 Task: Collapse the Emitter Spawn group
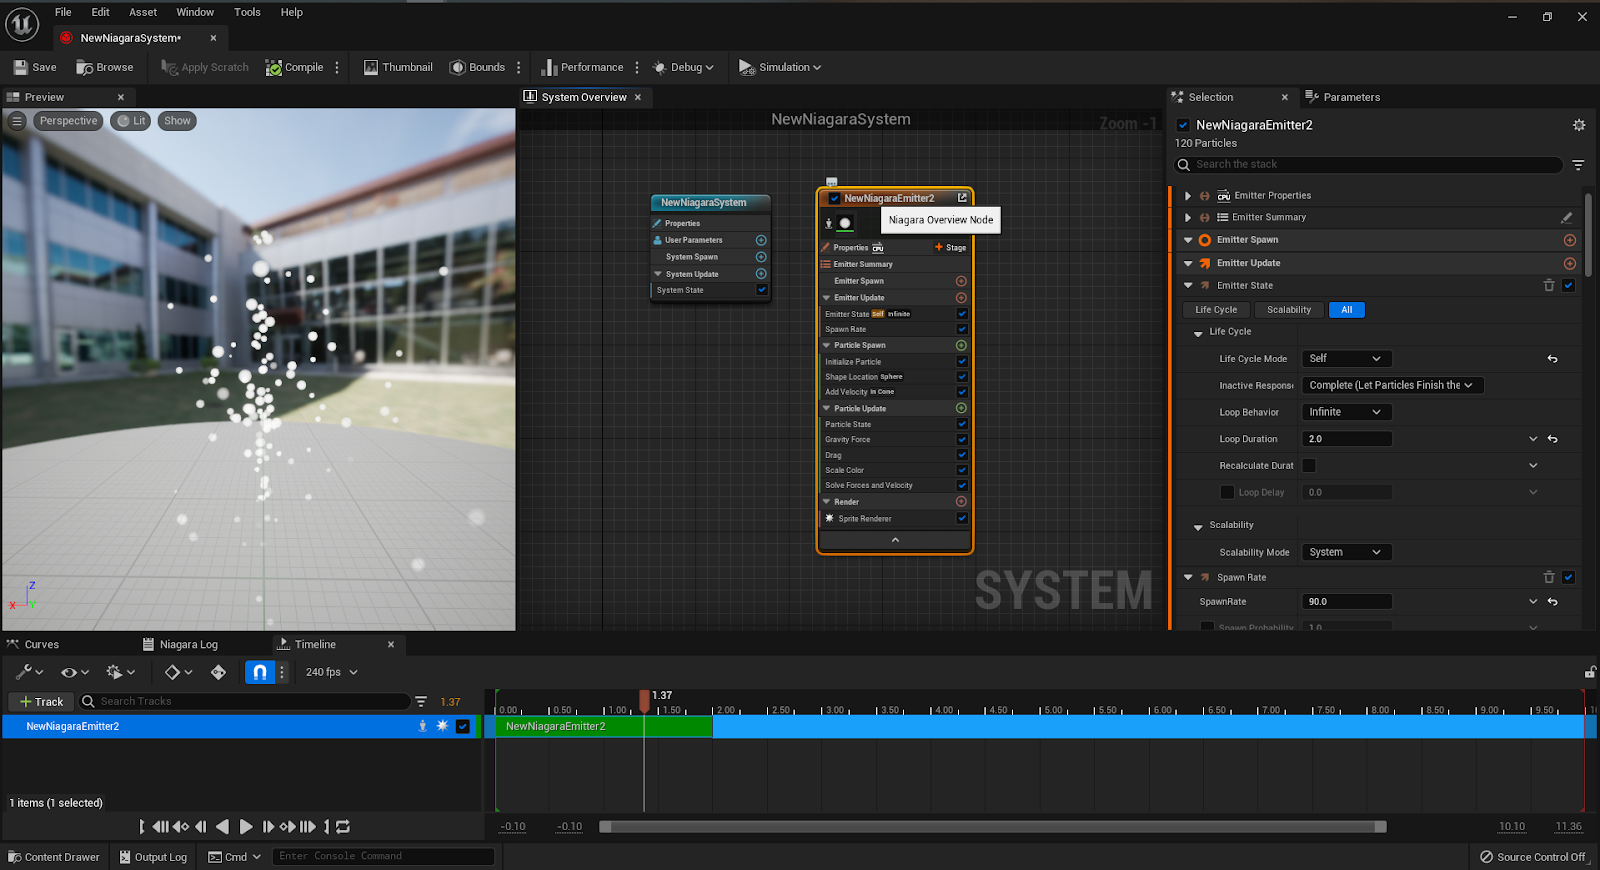[x=1188, y=240]
